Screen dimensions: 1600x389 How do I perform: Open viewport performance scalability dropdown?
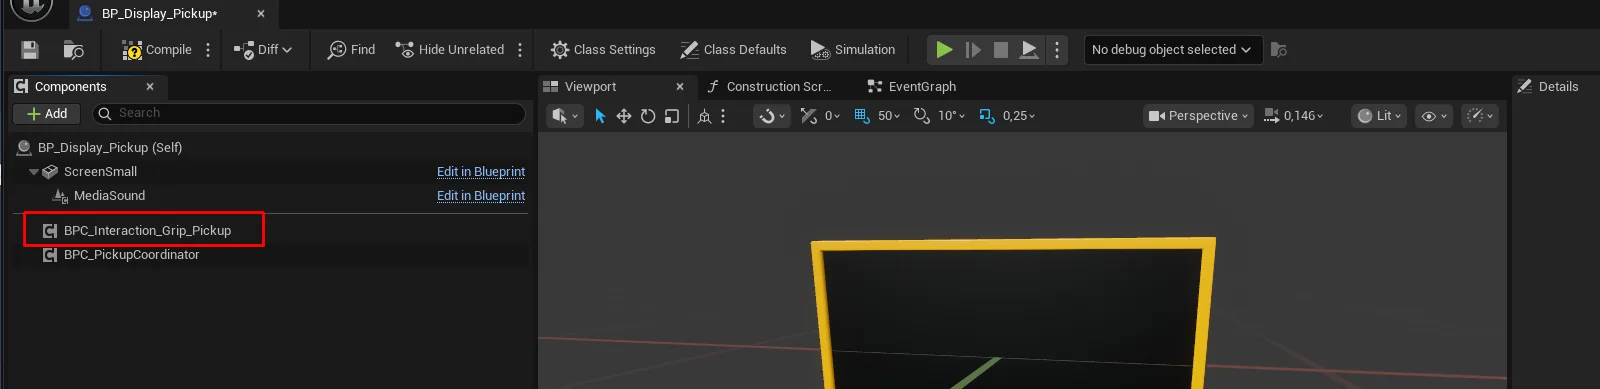coord(1480,116)
